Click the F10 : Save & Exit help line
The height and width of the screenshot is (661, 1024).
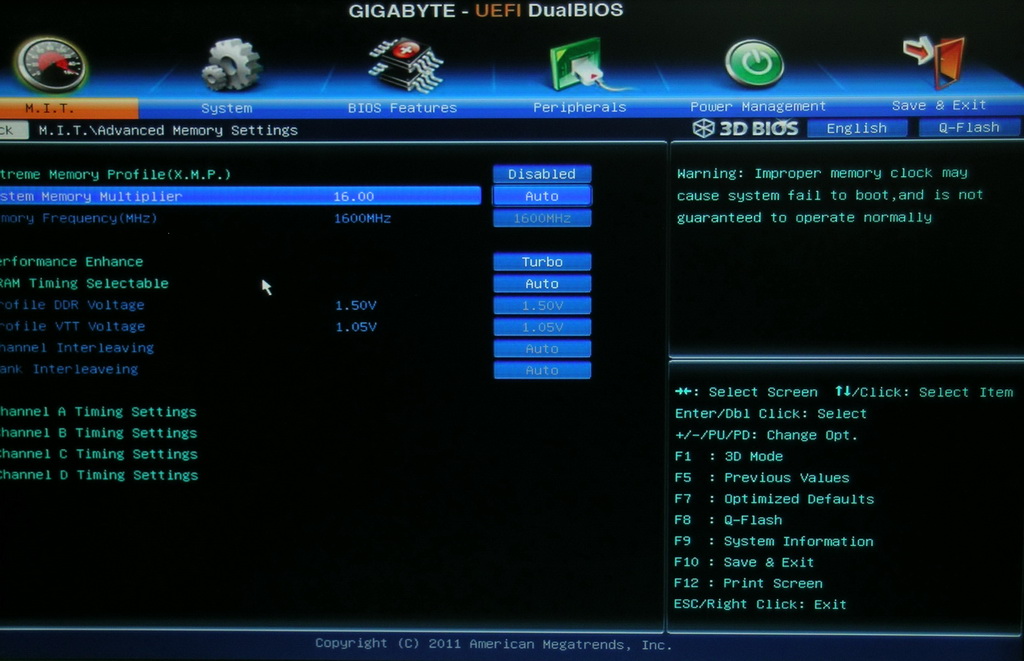744,562
